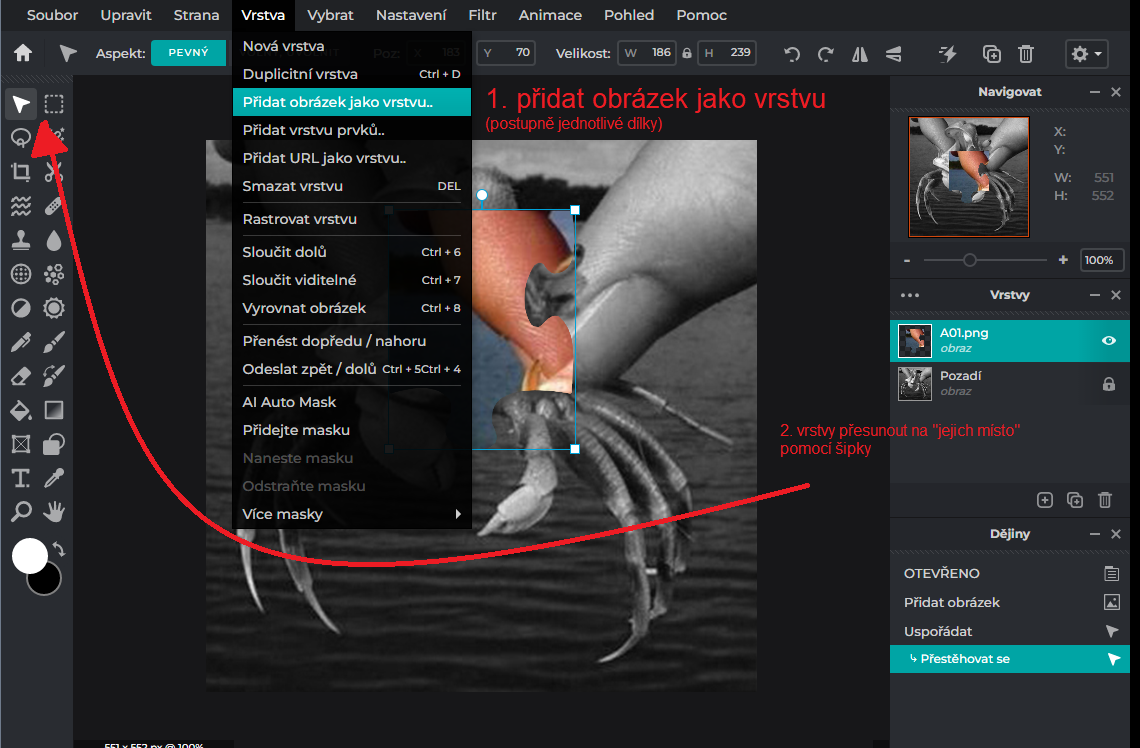
Task: Select the Text tool
Action: (21, 478)
